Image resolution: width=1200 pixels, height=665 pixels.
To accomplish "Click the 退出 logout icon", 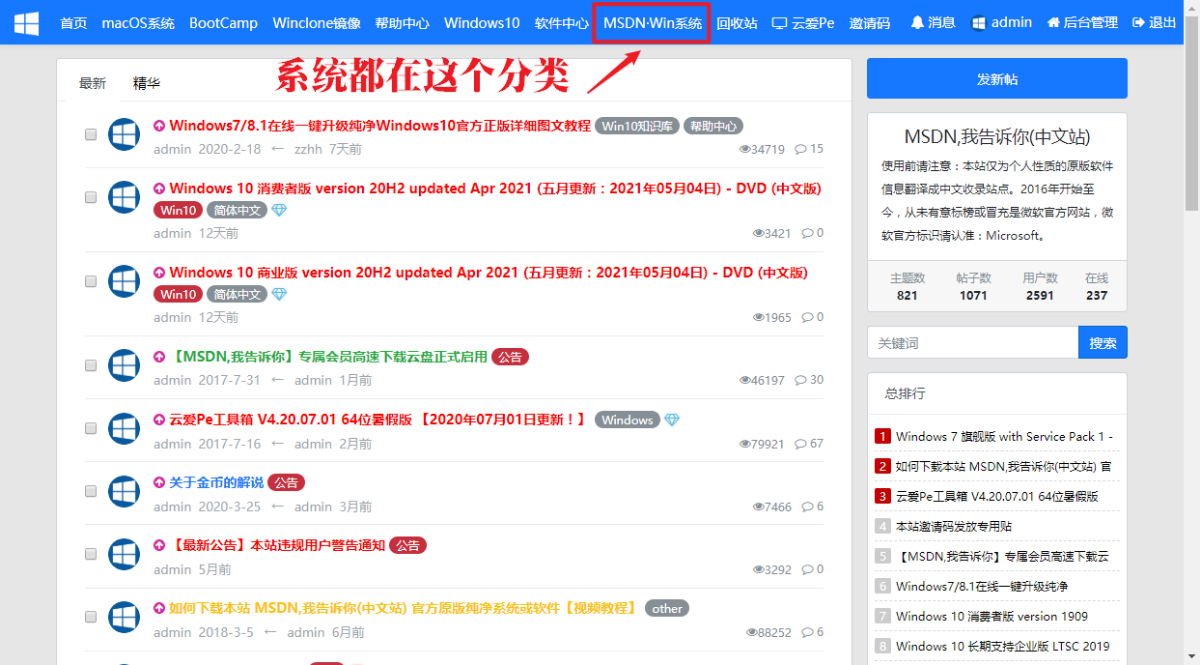I will [x=1138, y=23].
